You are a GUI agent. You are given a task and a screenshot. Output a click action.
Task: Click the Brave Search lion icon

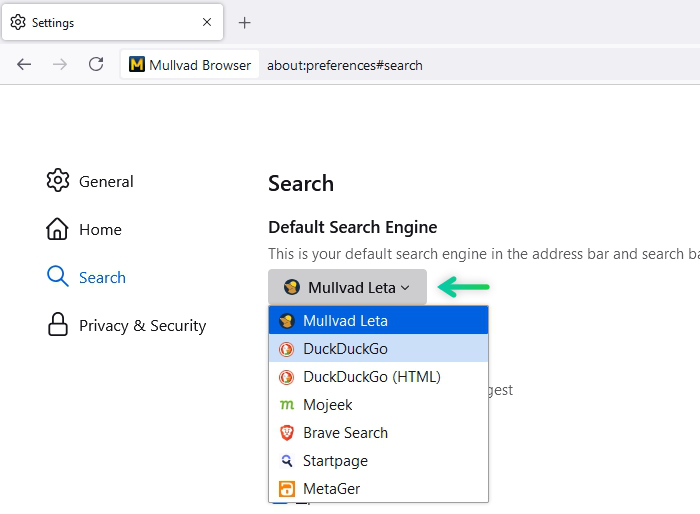tap(287, 433)
